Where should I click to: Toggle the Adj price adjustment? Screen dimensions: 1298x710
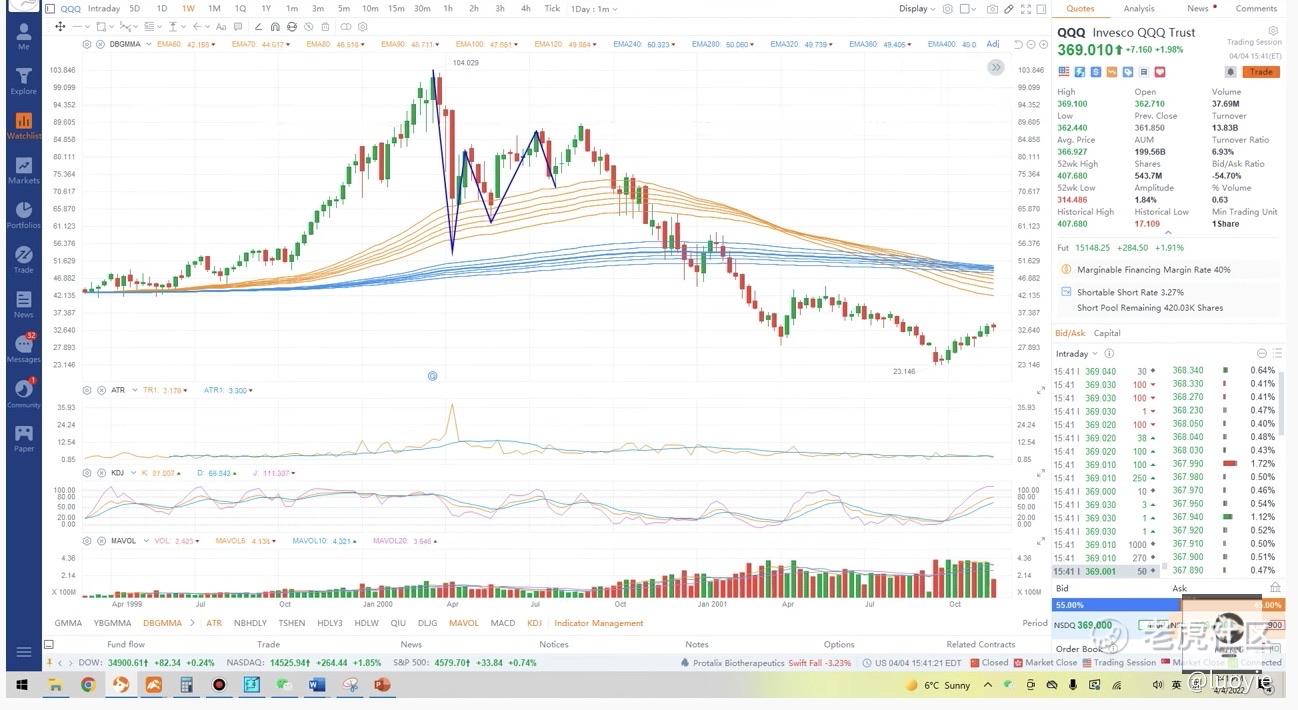tap(993, 44)
